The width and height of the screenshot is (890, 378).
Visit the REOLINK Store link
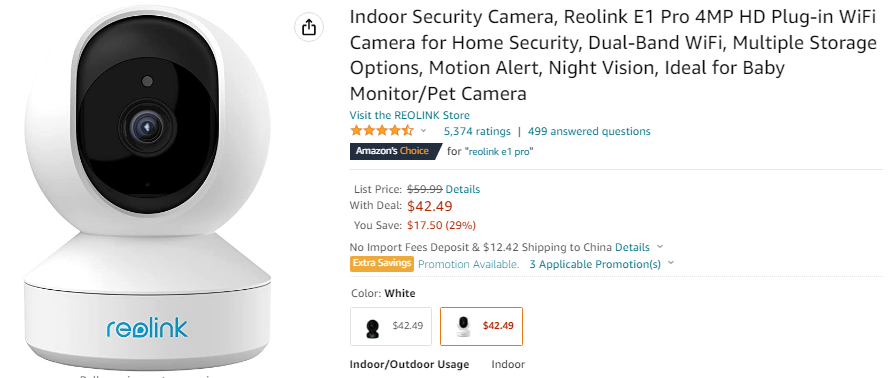pos(410,115)
